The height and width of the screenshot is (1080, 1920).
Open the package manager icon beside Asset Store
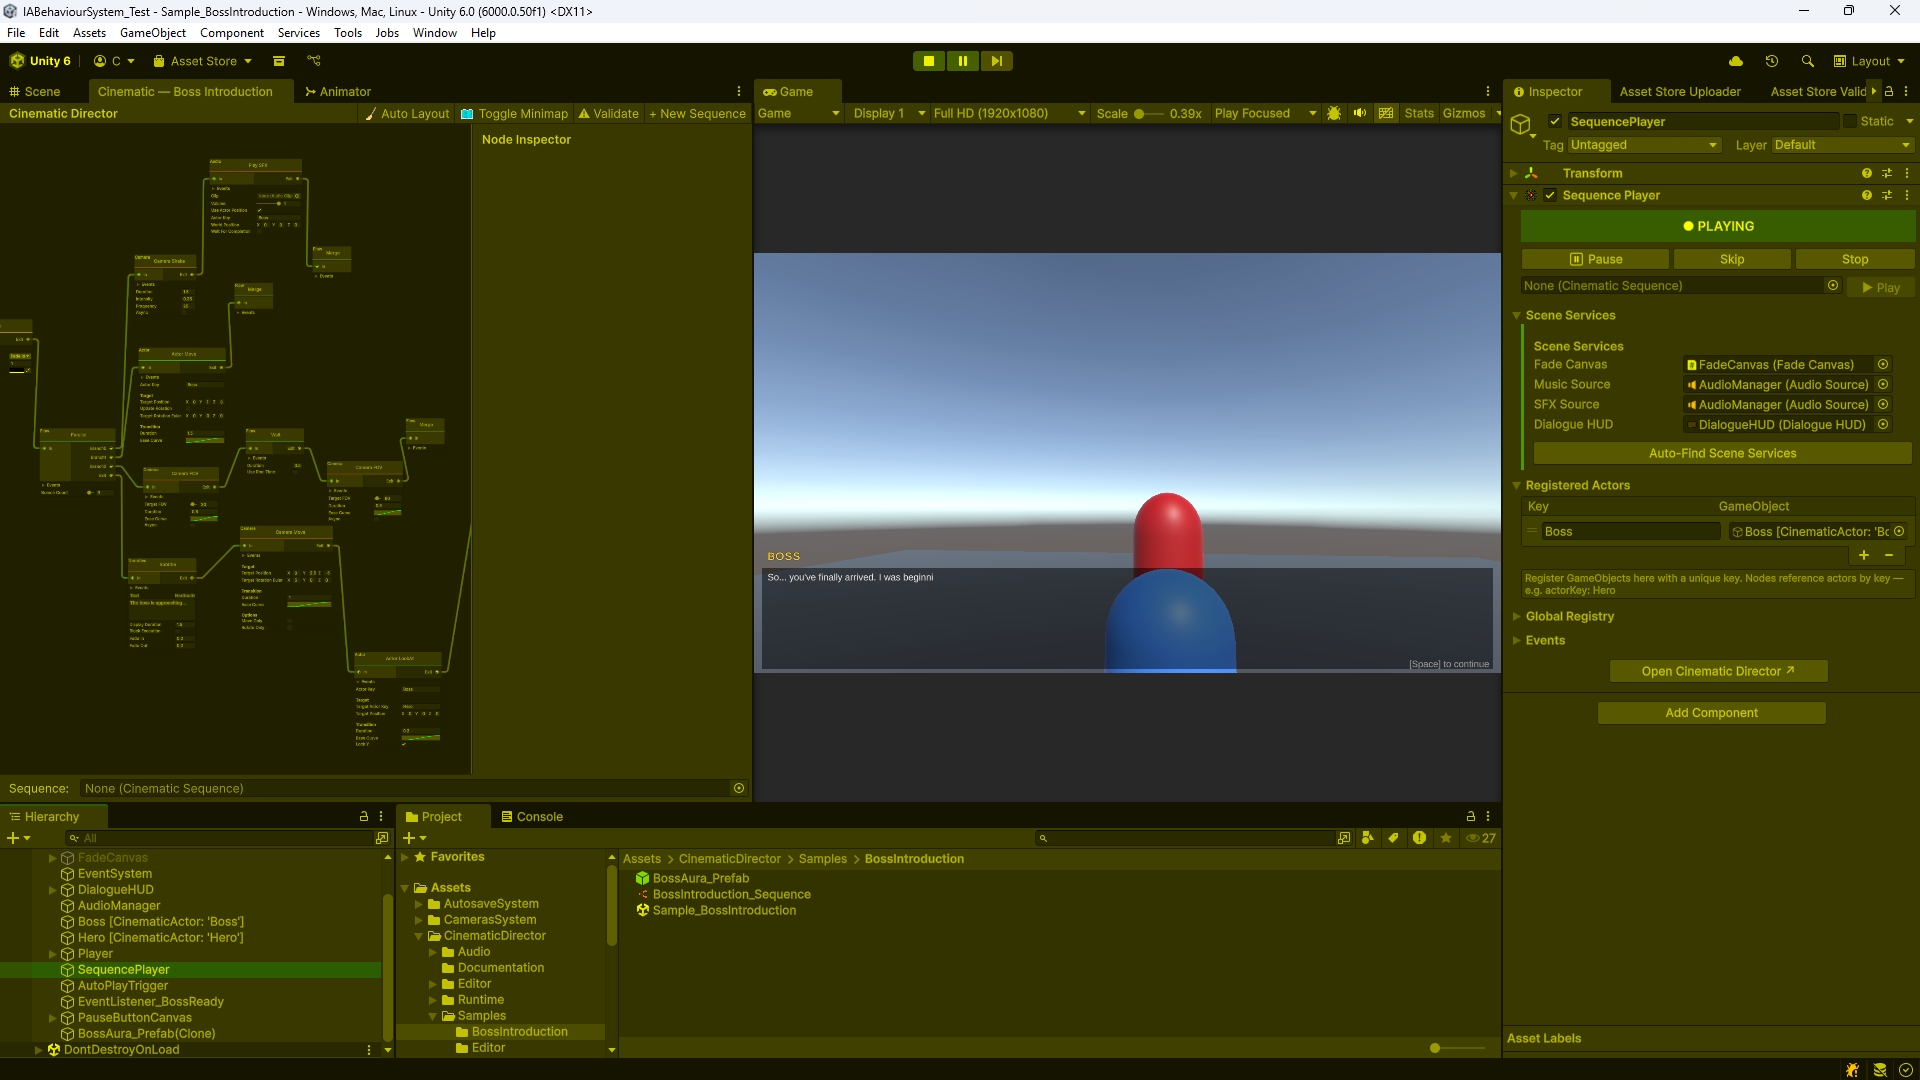[279, 61]
